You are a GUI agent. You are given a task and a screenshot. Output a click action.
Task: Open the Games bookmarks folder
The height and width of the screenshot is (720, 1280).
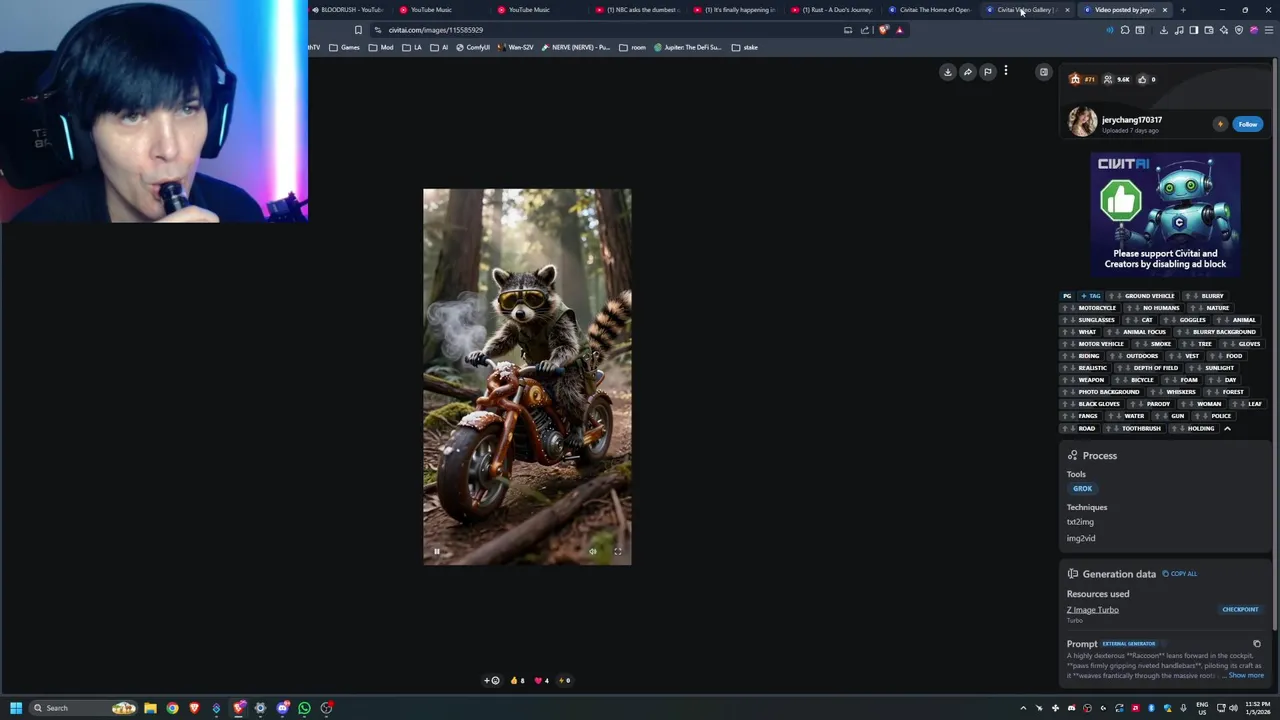point(344,47)
